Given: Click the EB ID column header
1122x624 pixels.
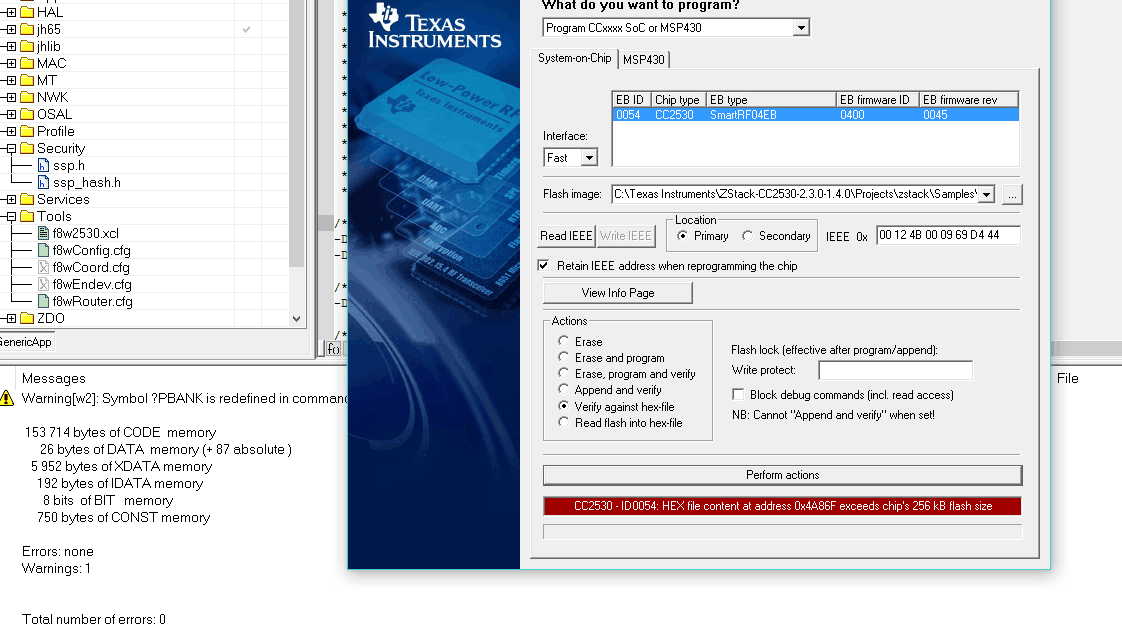Looking at the screenshot, I should coord(630,100).
